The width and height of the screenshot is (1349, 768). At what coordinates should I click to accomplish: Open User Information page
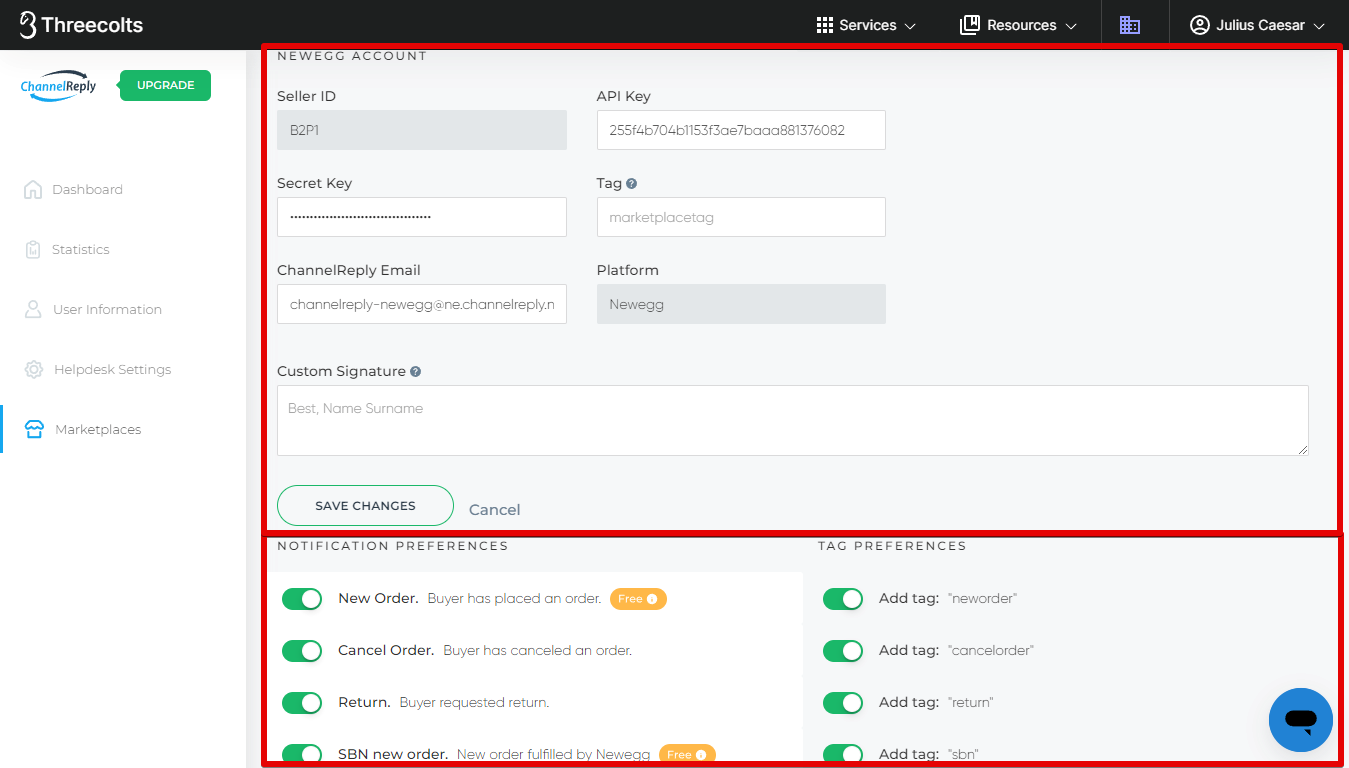(93, 309)
